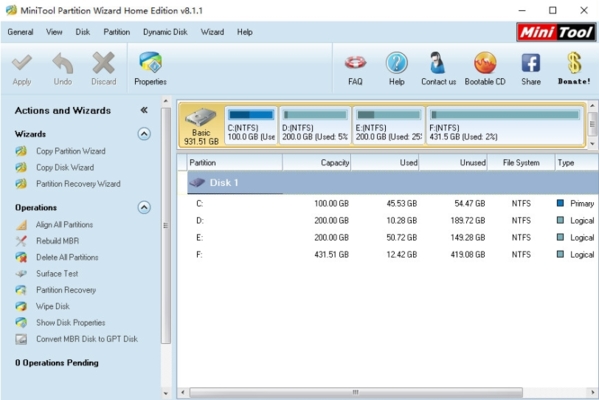Open disk Properties from toolbar
The image size is (599, 400).
pos(151,68)
